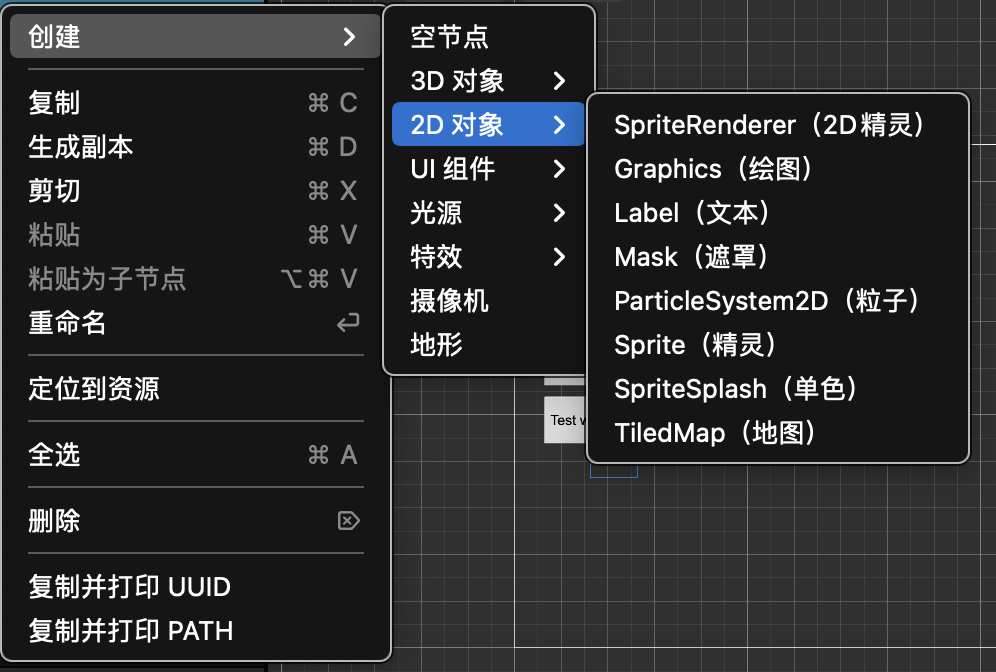Image resolution: width=996 pixels, height=672 pixels.
Task: Select 粘贴为子节点 entry
Action: tap(195, 278)
